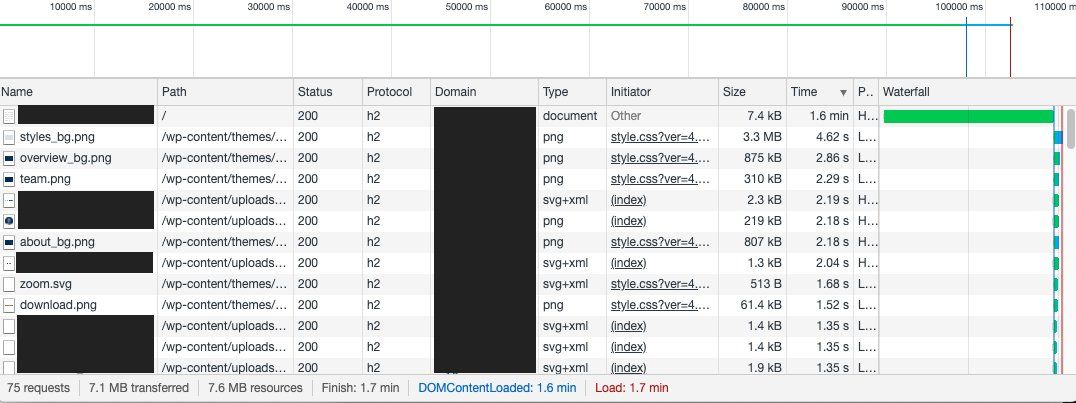Select the green waterfall bar of the document request
The image size is (1076, 403).
[x=968, y=117]
